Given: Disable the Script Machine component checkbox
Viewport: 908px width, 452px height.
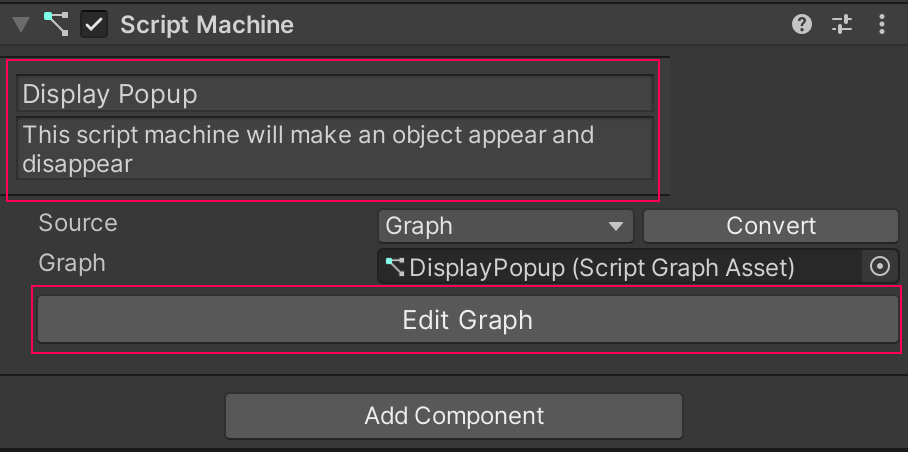Looking at the screenshot, I should coord(94,25).
